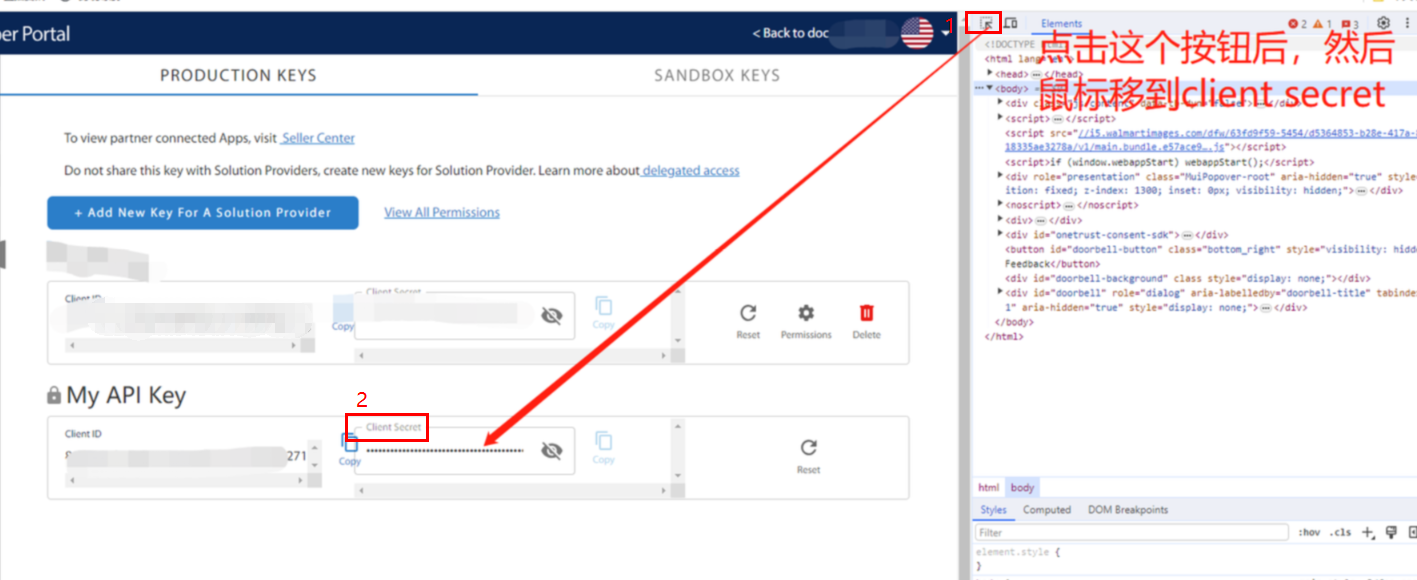1417x580 pixels.
Task: Toggle the .cls class editor
Action: pos(1341,533)
